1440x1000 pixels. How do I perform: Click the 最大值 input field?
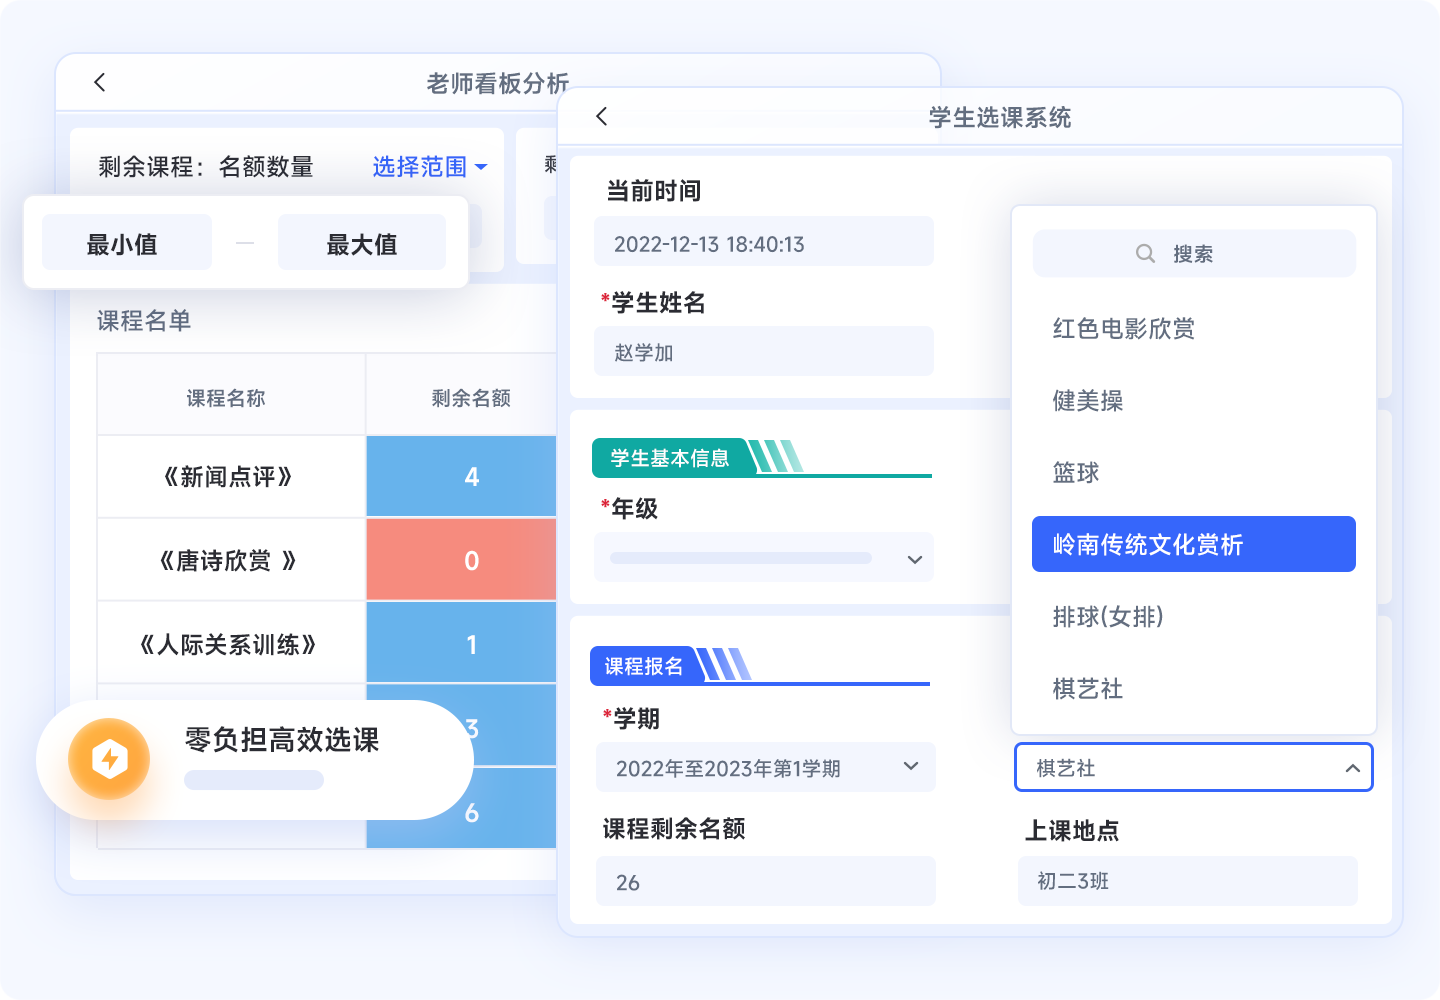[362, 243]
